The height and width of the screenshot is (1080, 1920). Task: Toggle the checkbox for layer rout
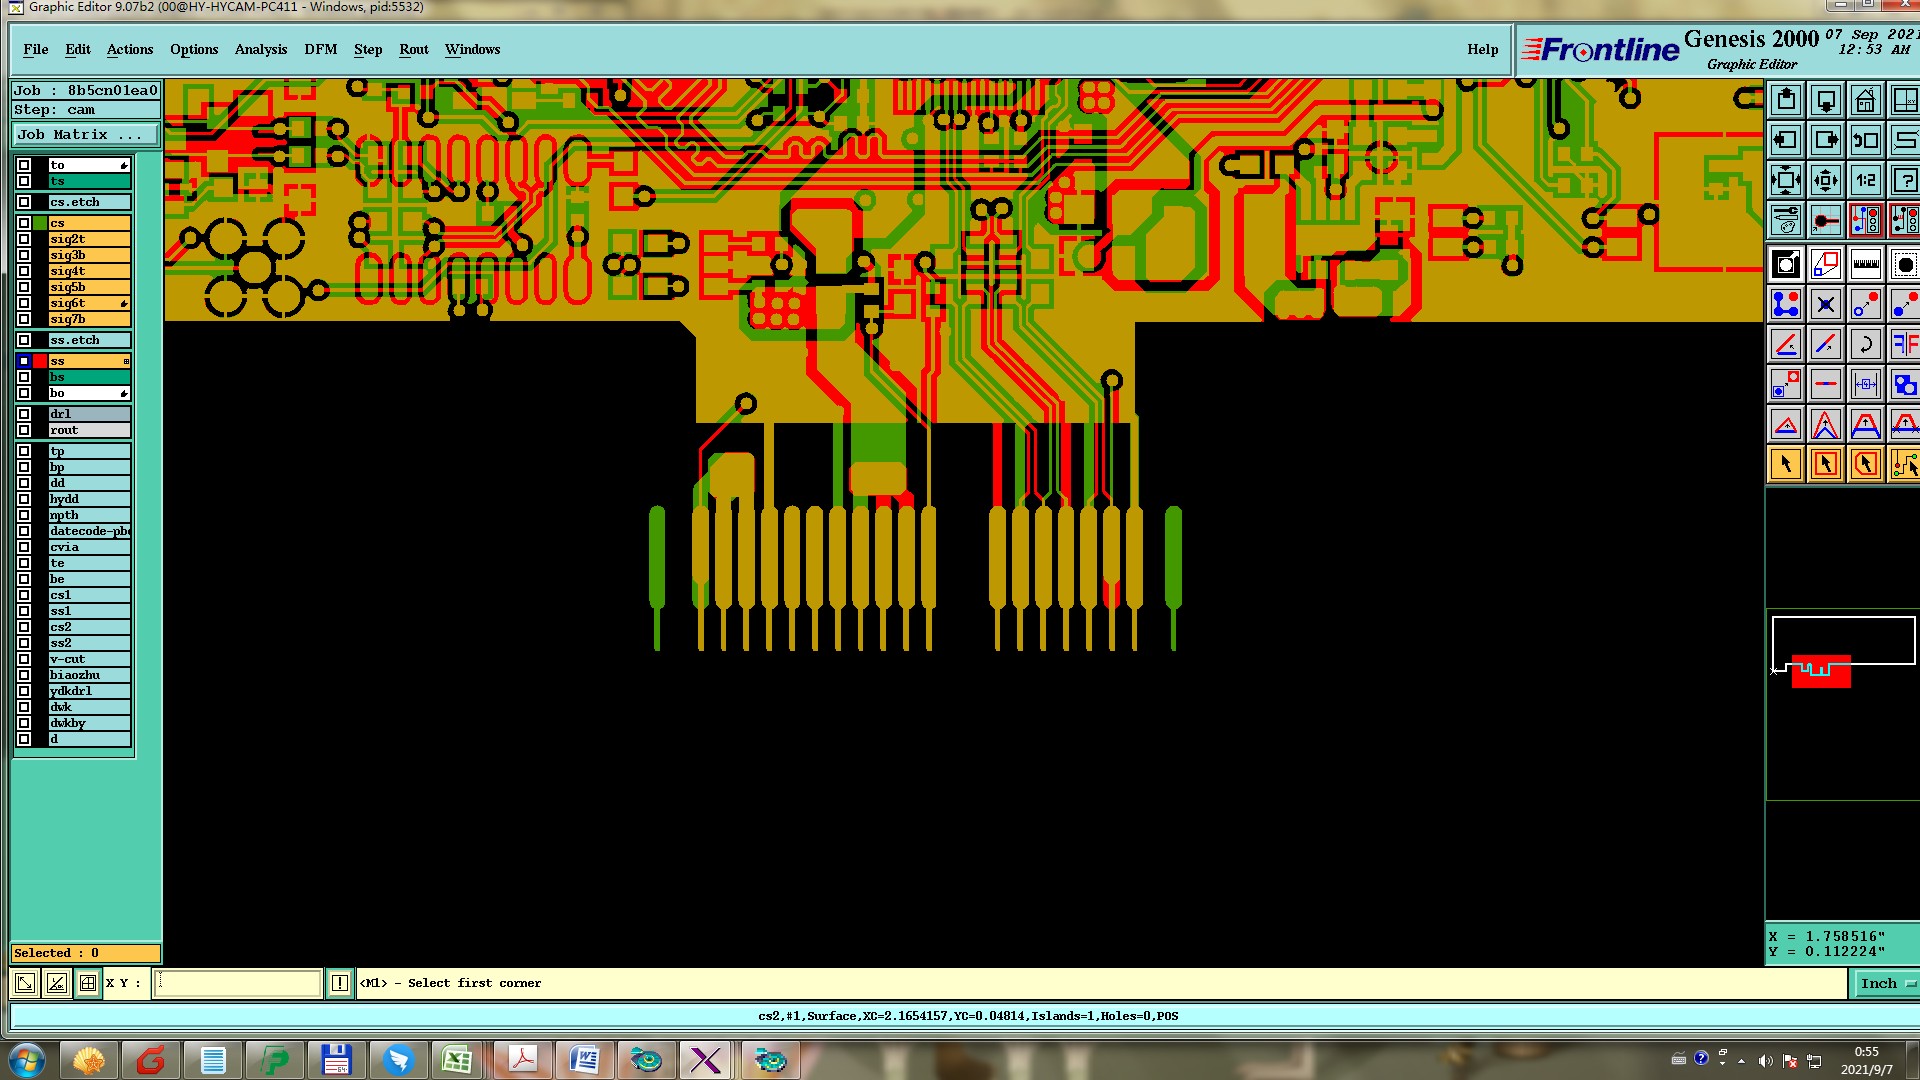point(24,430)
